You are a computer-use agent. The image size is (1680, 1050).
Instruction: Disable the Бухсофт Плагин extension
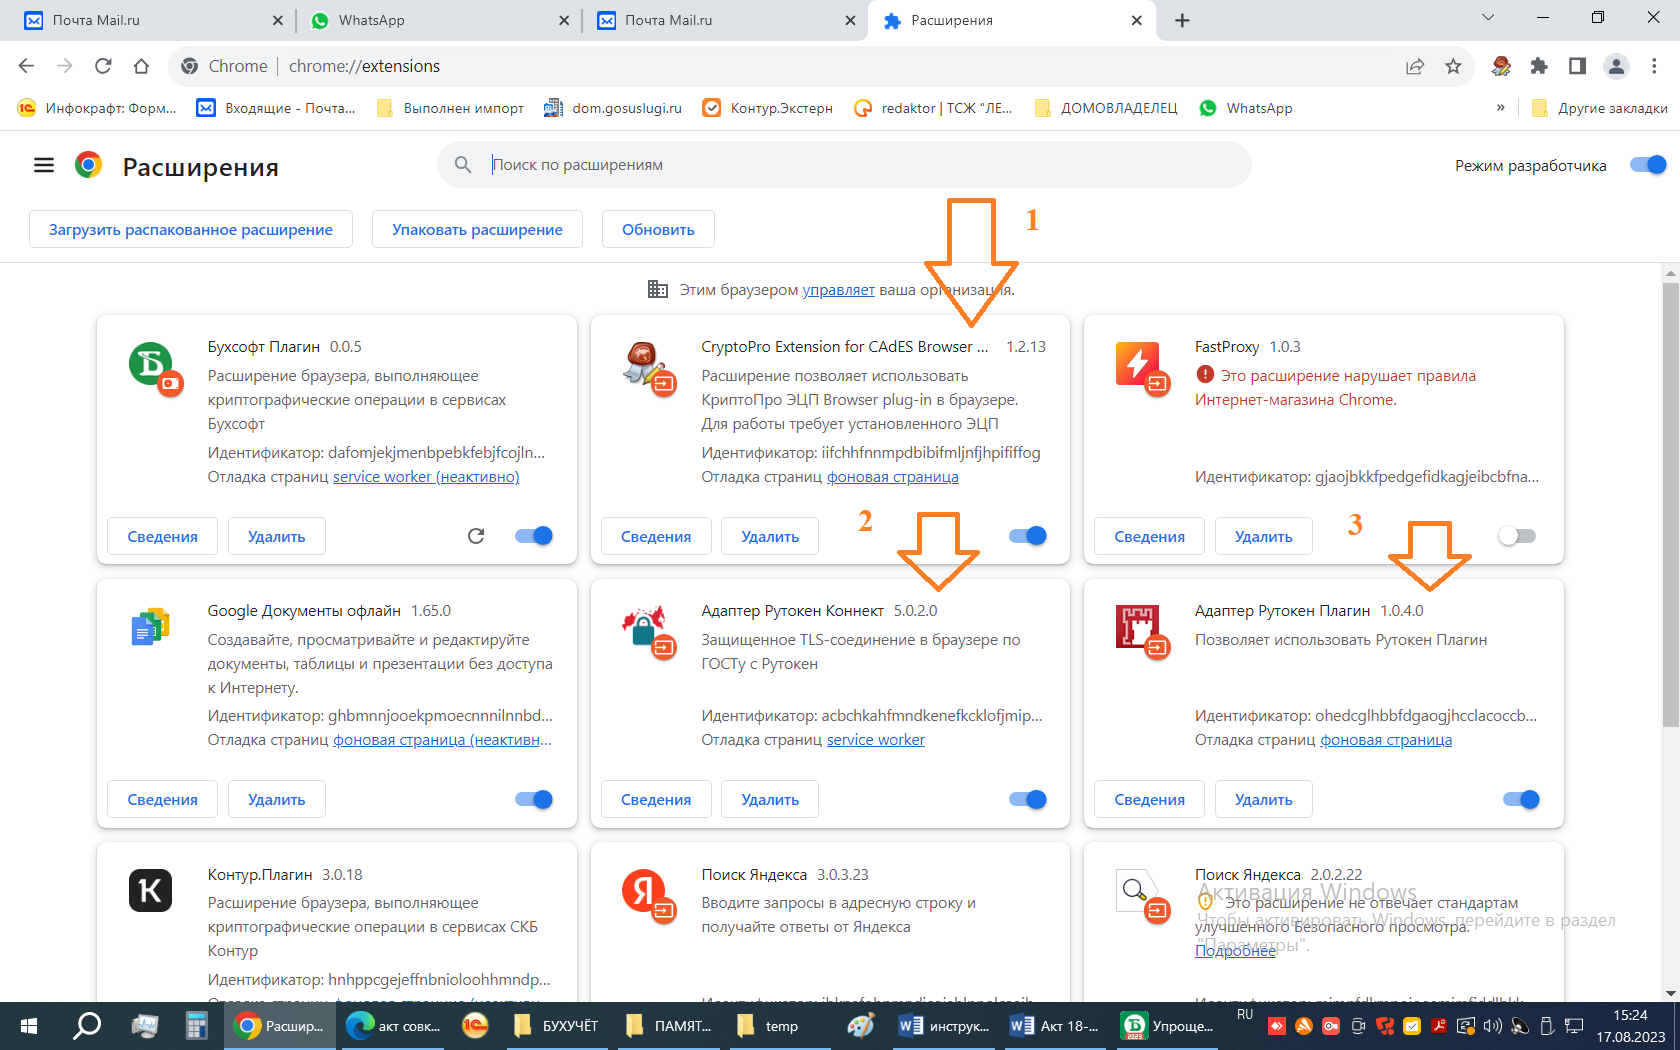point(534,536)
